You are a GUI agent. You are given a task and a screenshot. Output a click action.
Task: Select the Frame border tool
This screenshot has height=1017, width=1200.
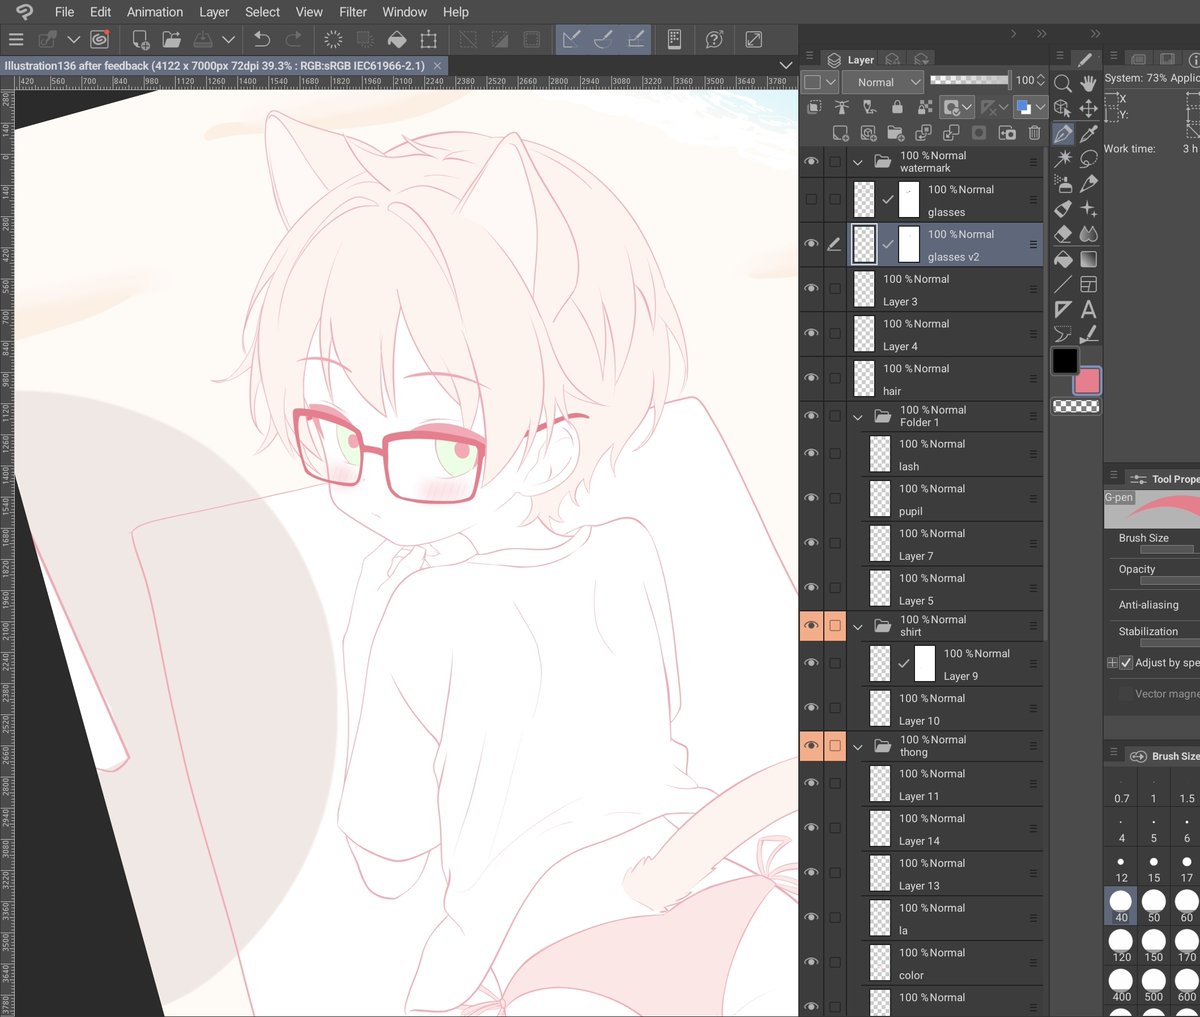click(x=1088, y=284)
